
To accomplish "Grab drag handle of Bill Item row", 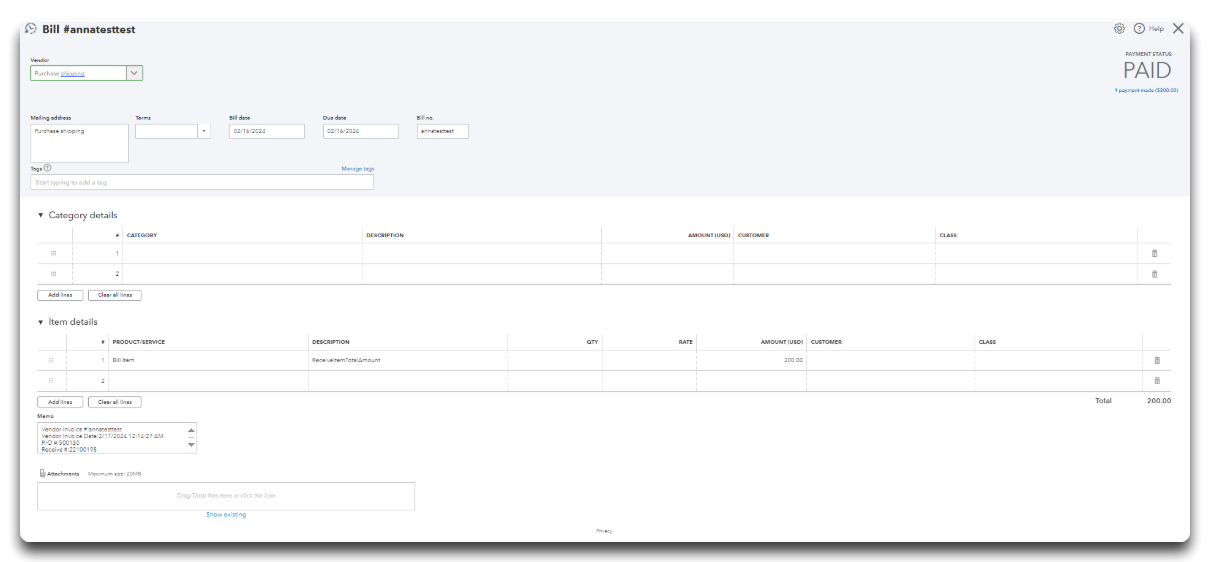I will tap(51, 360).
